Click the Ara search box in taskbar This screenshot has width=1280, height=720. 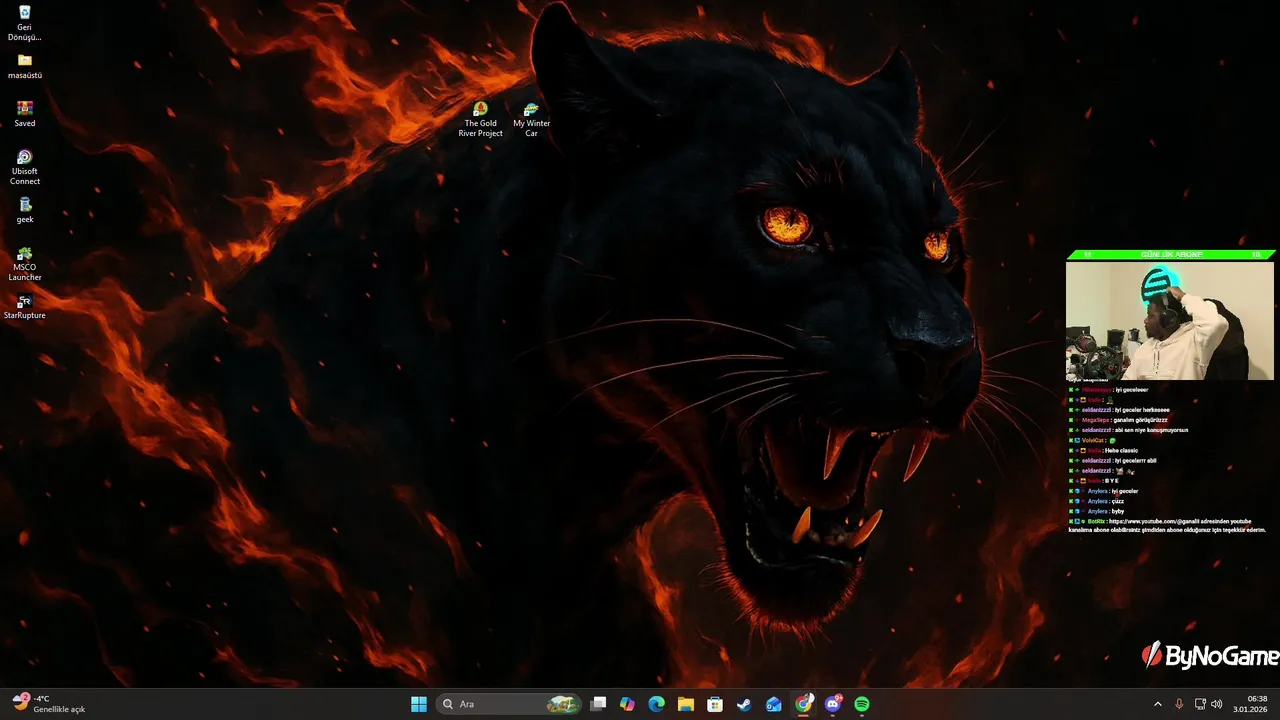pos(510,704)
